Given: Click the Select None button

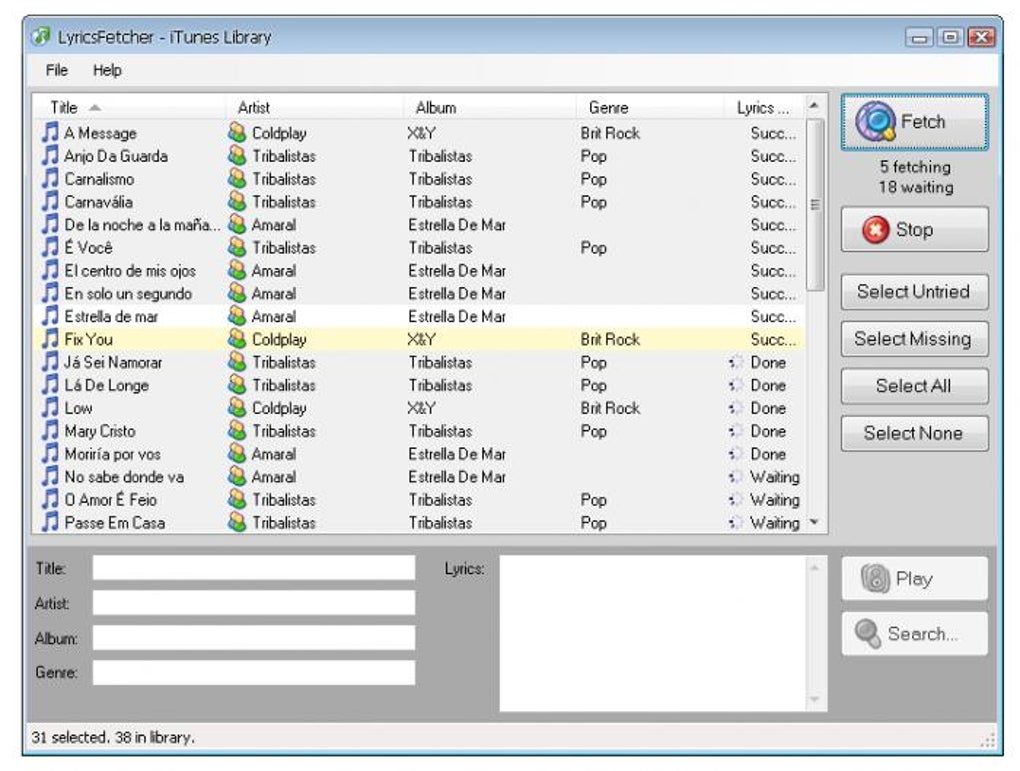Looking at the screenshot, I should [915, 433].
